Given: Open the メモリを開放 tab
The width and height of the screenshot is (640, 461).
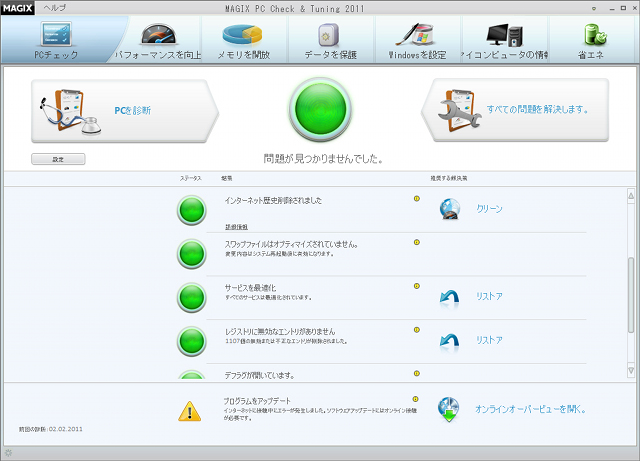Looking at the screenshot, I should pos(244,40).
